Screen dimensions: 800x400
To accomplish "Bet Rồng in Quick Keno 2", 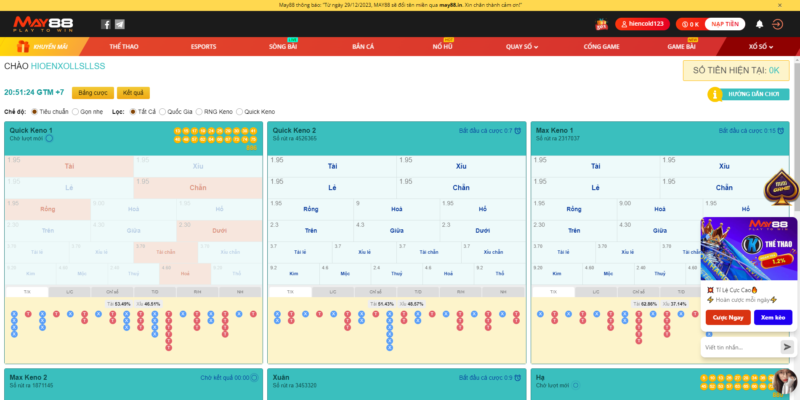I will pyautogui.click(x=311, y=209).
